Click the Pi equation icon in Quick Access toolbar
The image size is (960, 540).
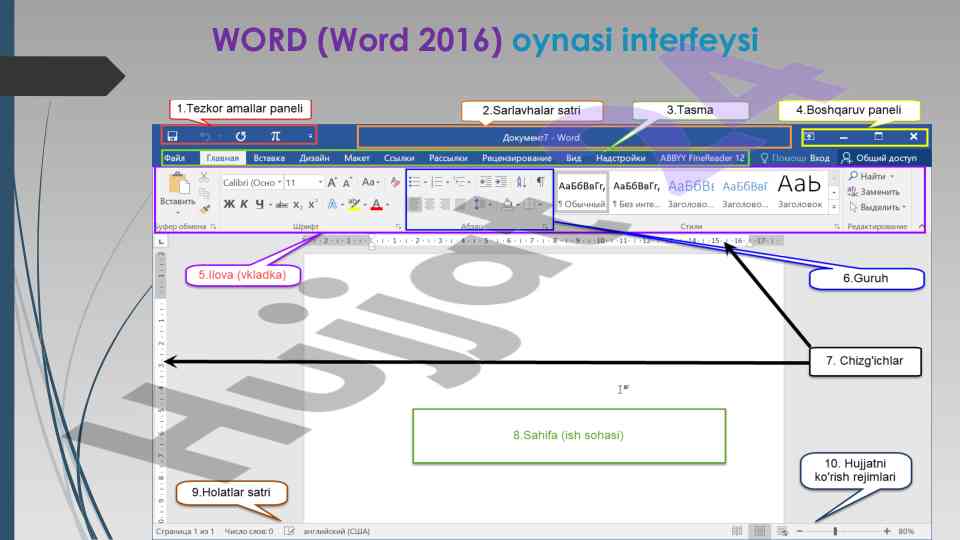tap(276, 136)
